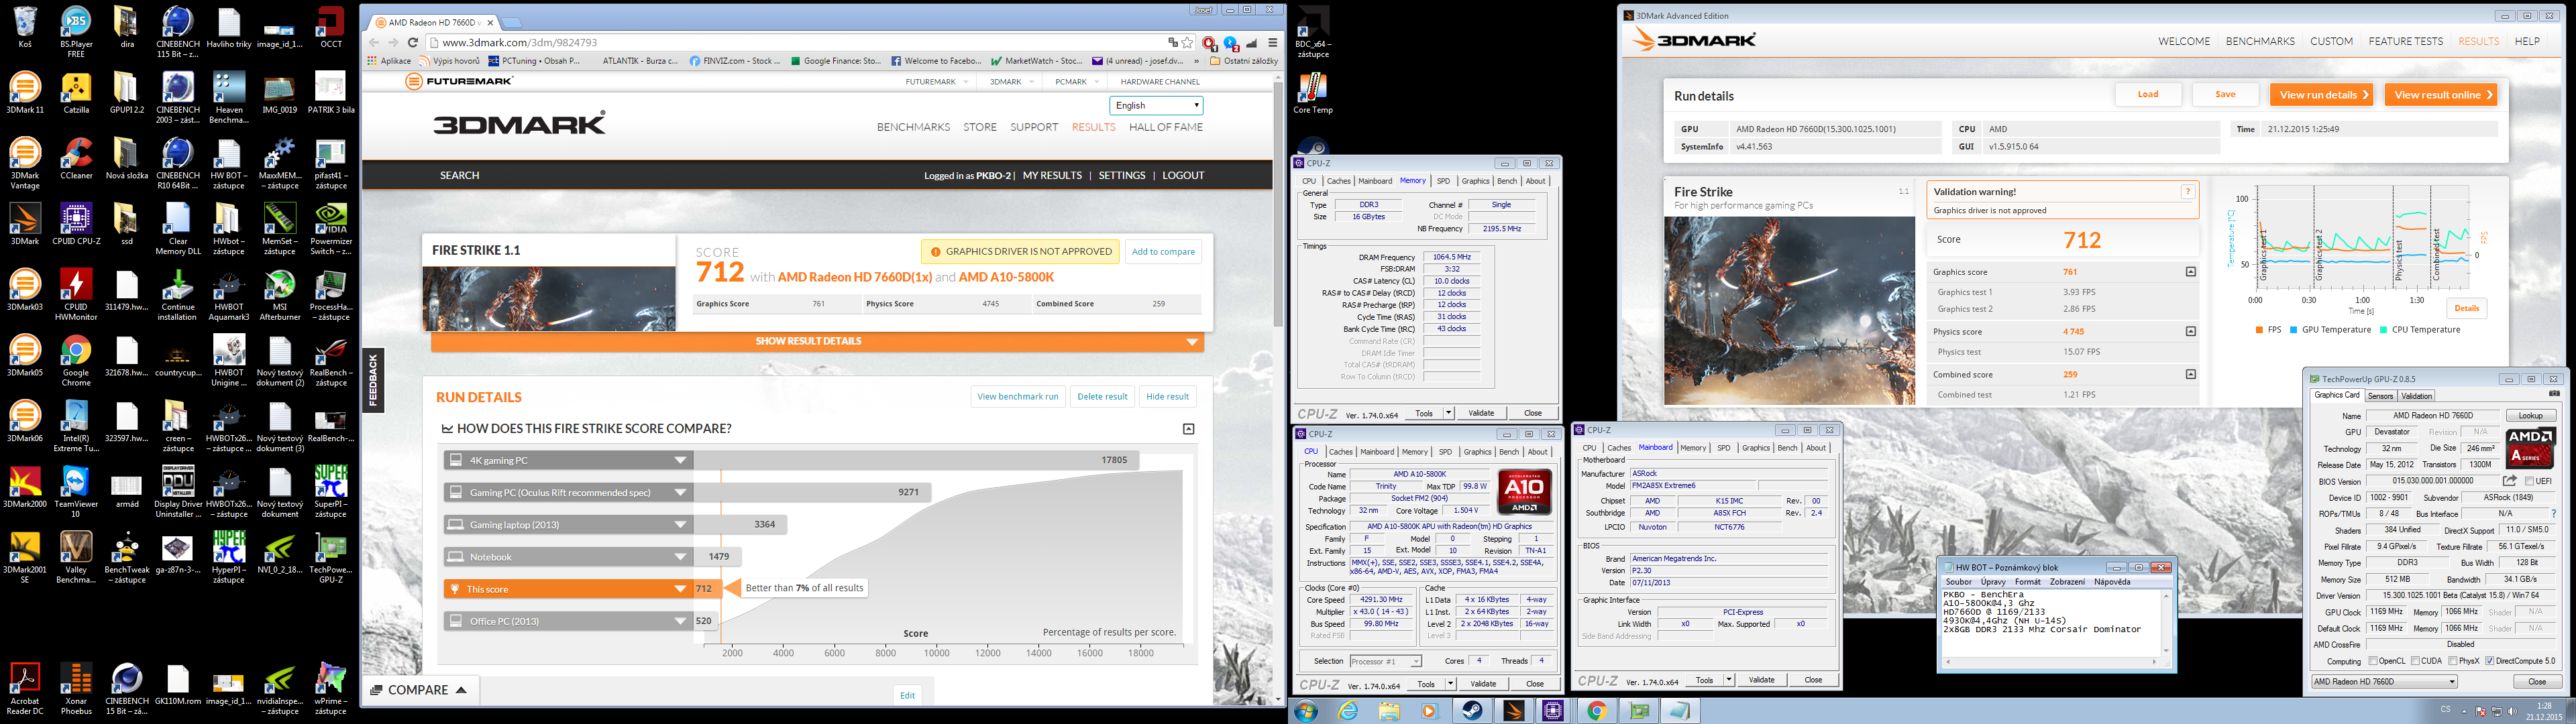Open Internet Explorer from the taskbar
Image resolution: width=2576 pixels, height=724 pixels.
pyautogui.click(x=1349, y=711)
